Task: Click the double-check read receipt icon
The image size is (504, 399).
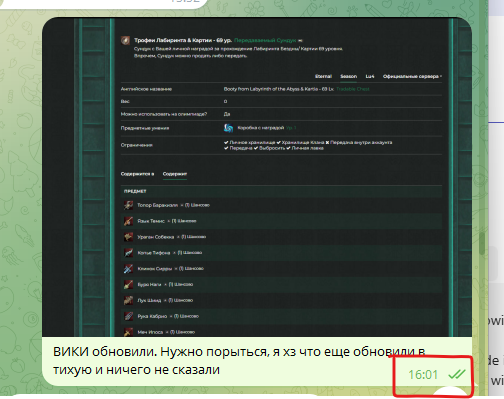Action: (x=456, y=374)
